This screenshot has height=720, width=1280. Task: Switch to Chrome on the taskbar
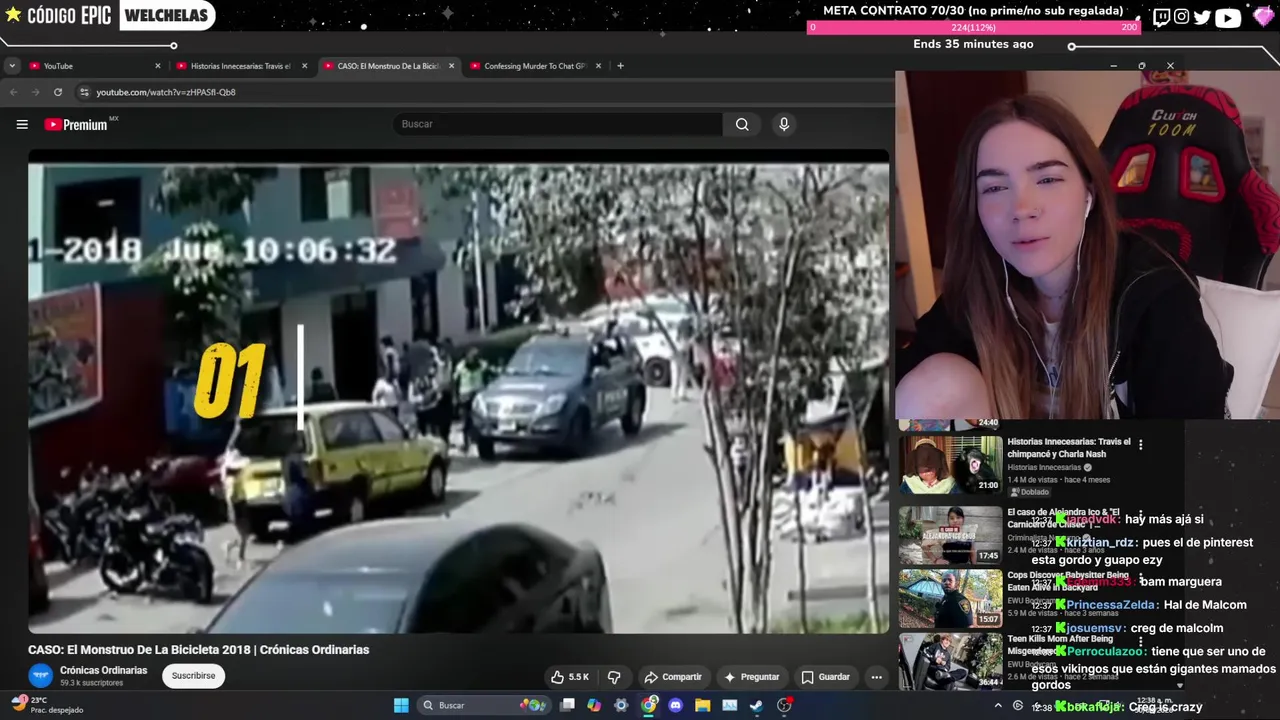coord(648,705)
